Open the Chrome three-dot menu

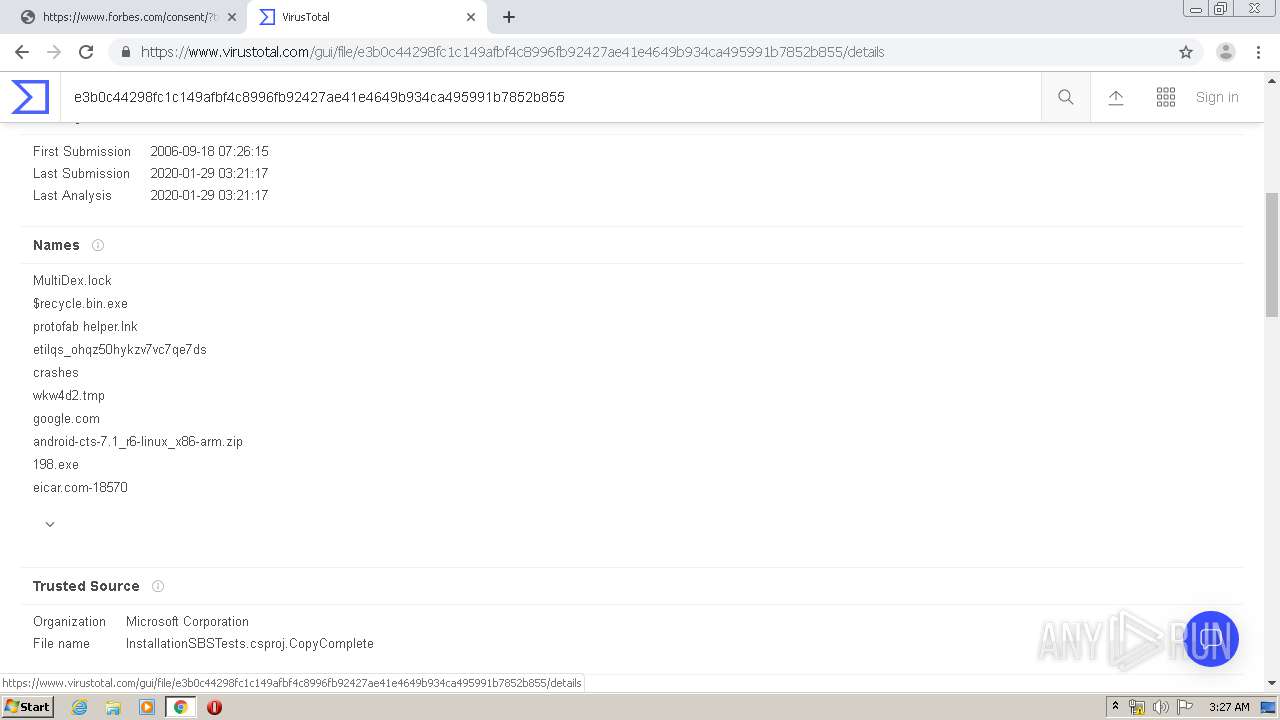pos(1260,52)
